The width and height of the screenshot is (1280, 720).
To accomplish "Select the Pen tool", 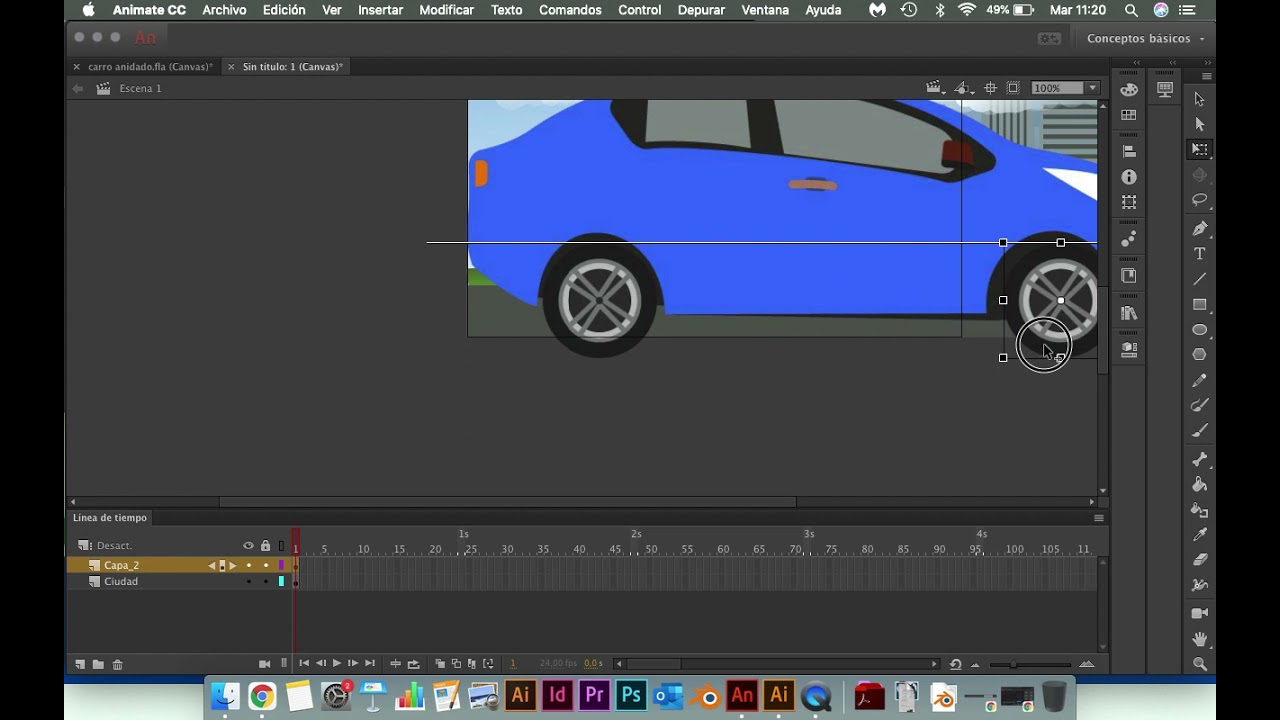I will (x=1199, y=229).
